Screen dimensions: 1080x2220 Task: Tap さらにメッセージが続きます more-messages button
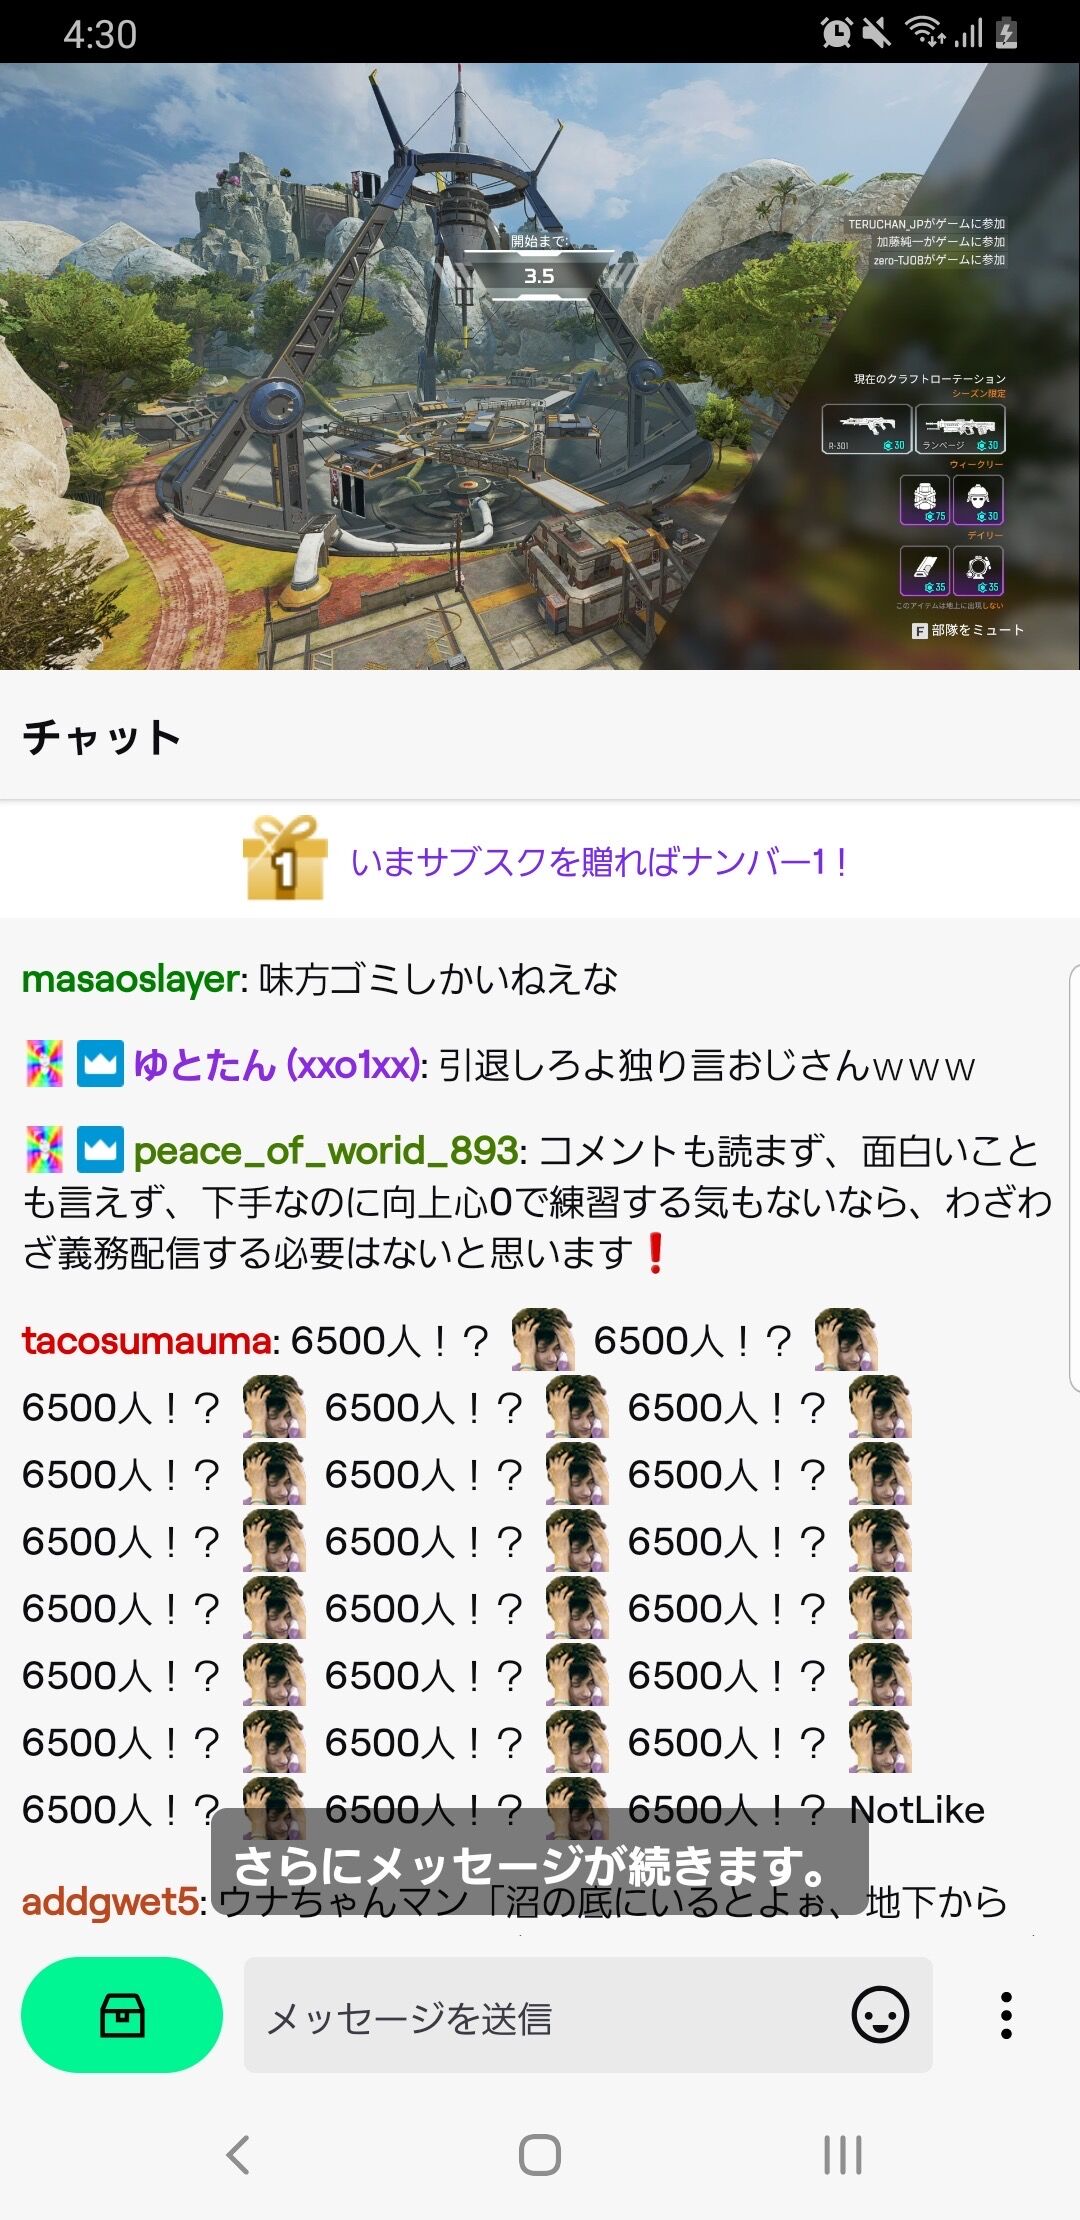coord(540,1862)
